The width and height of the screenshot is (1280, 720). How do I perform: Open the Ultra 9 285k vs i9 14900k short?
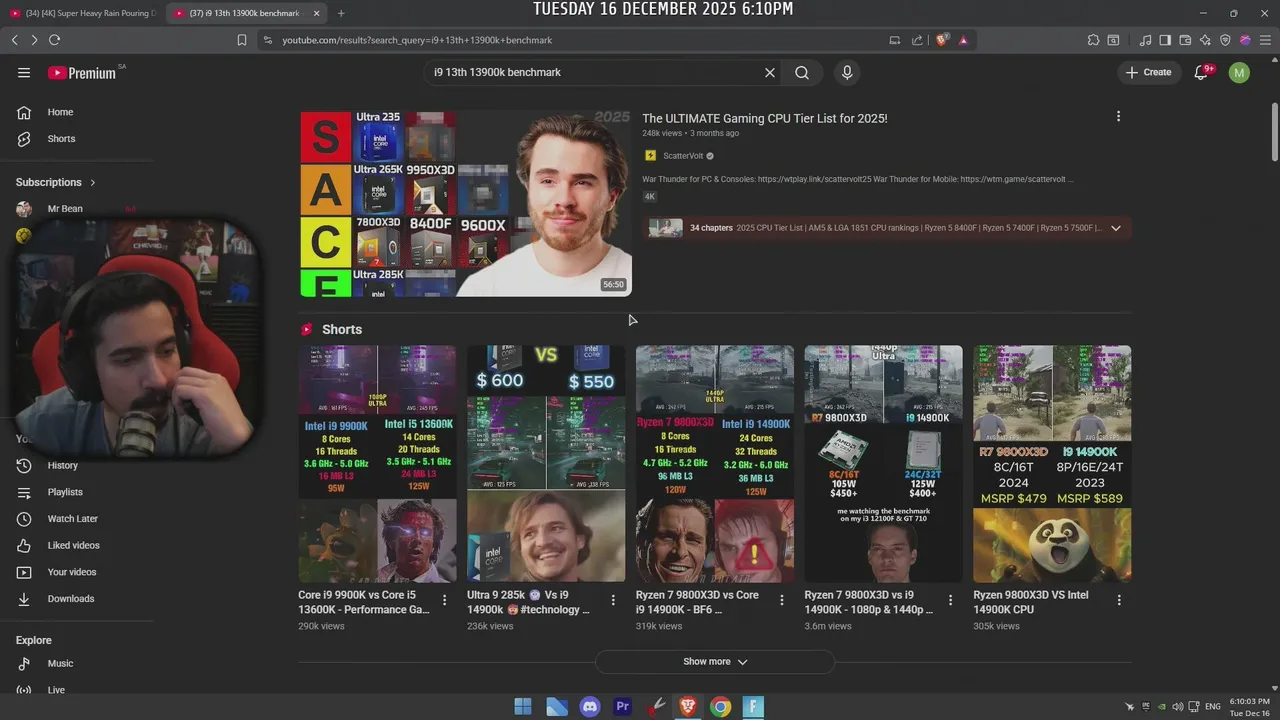(546, 464)
